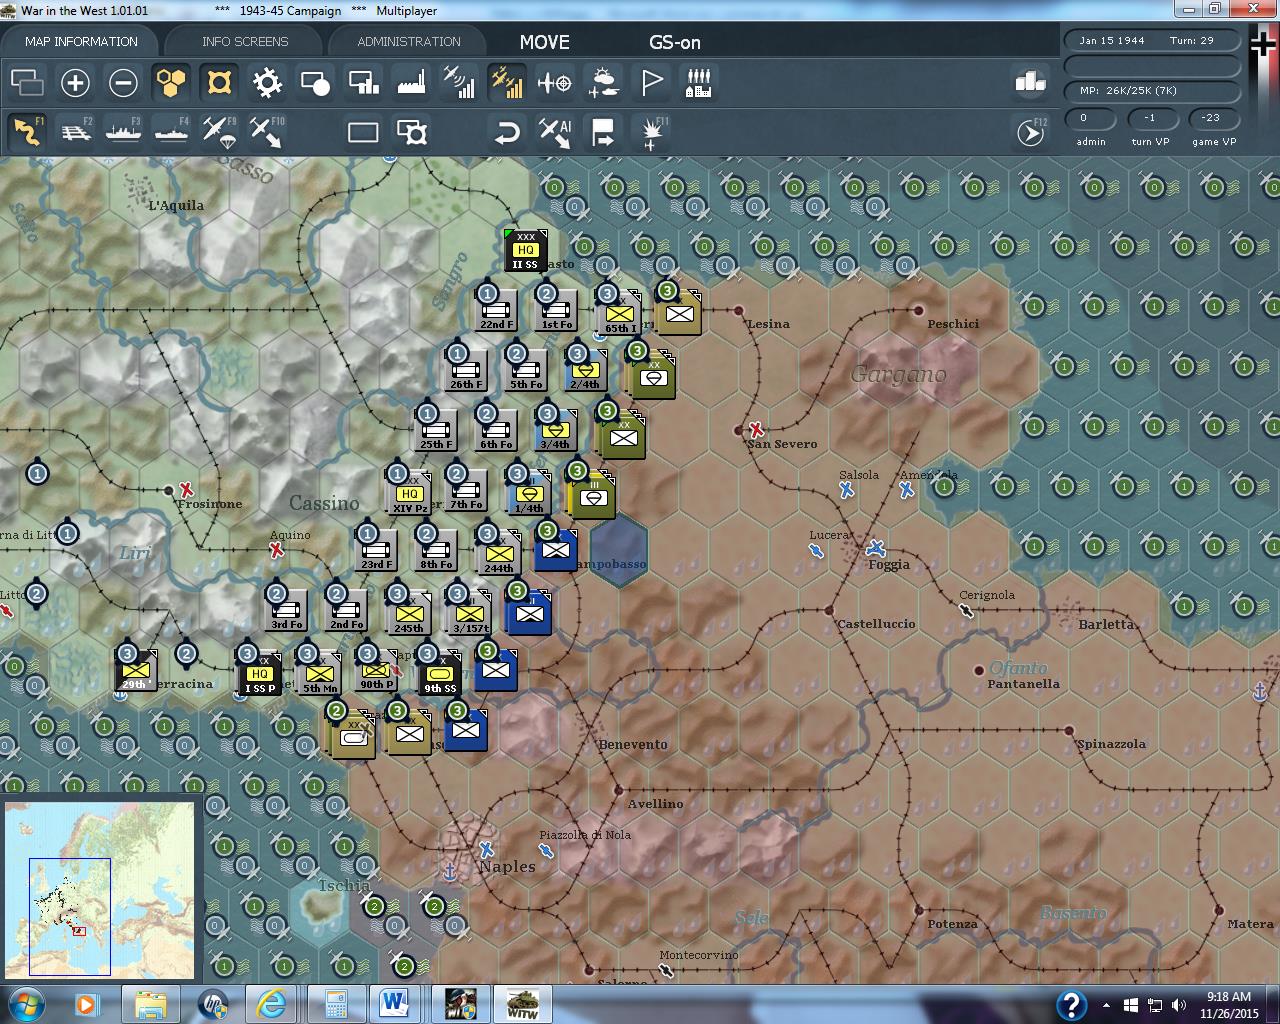The width and height of the screenshot is (1280, 1024).
Task: Select the 65th I infantry counter
Action: click(x=619, y=315)
